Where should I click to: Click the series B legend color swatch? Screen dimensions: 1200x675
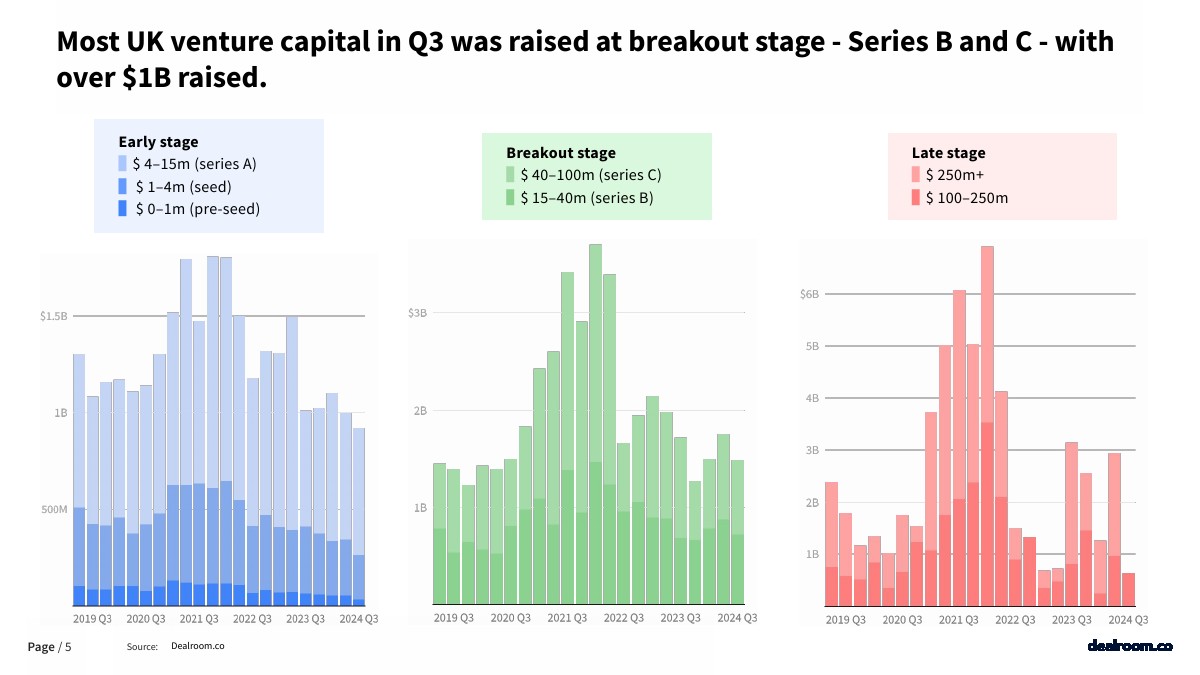510,197
